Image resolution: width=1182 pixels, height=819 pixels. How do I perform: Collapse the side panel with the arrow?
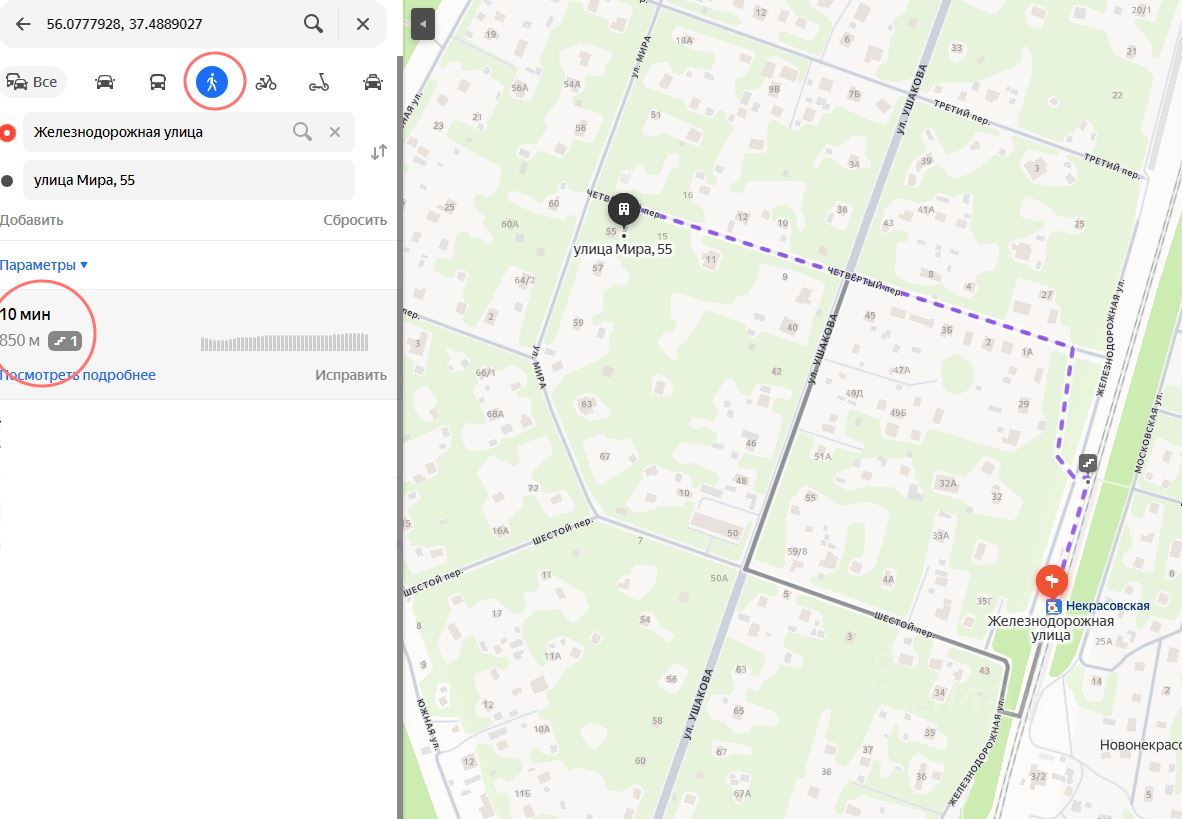click(423, 24)
